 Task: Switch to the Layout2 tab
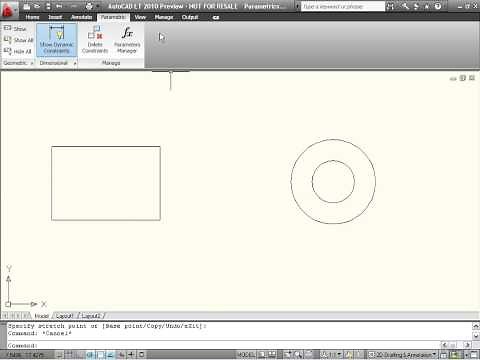pyautogui.click(x=91, y=316)
